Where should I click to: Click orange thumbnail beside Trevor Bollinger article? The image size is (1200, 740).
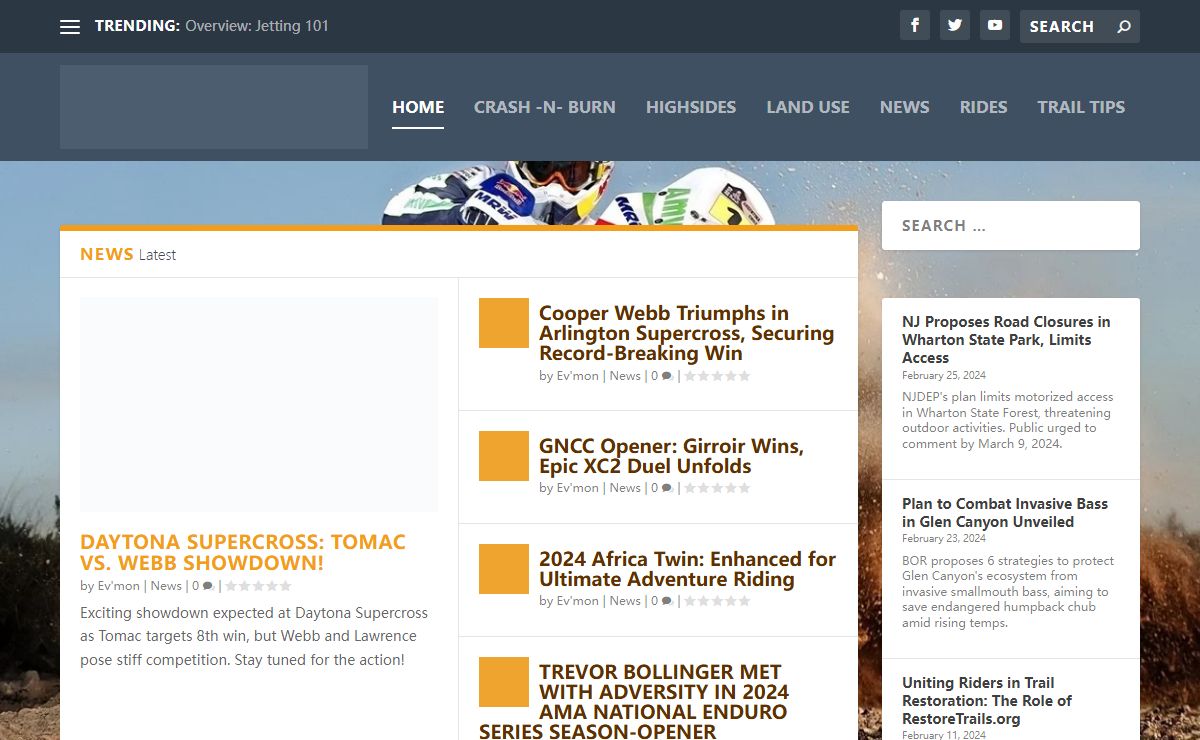tap(504, 682)
